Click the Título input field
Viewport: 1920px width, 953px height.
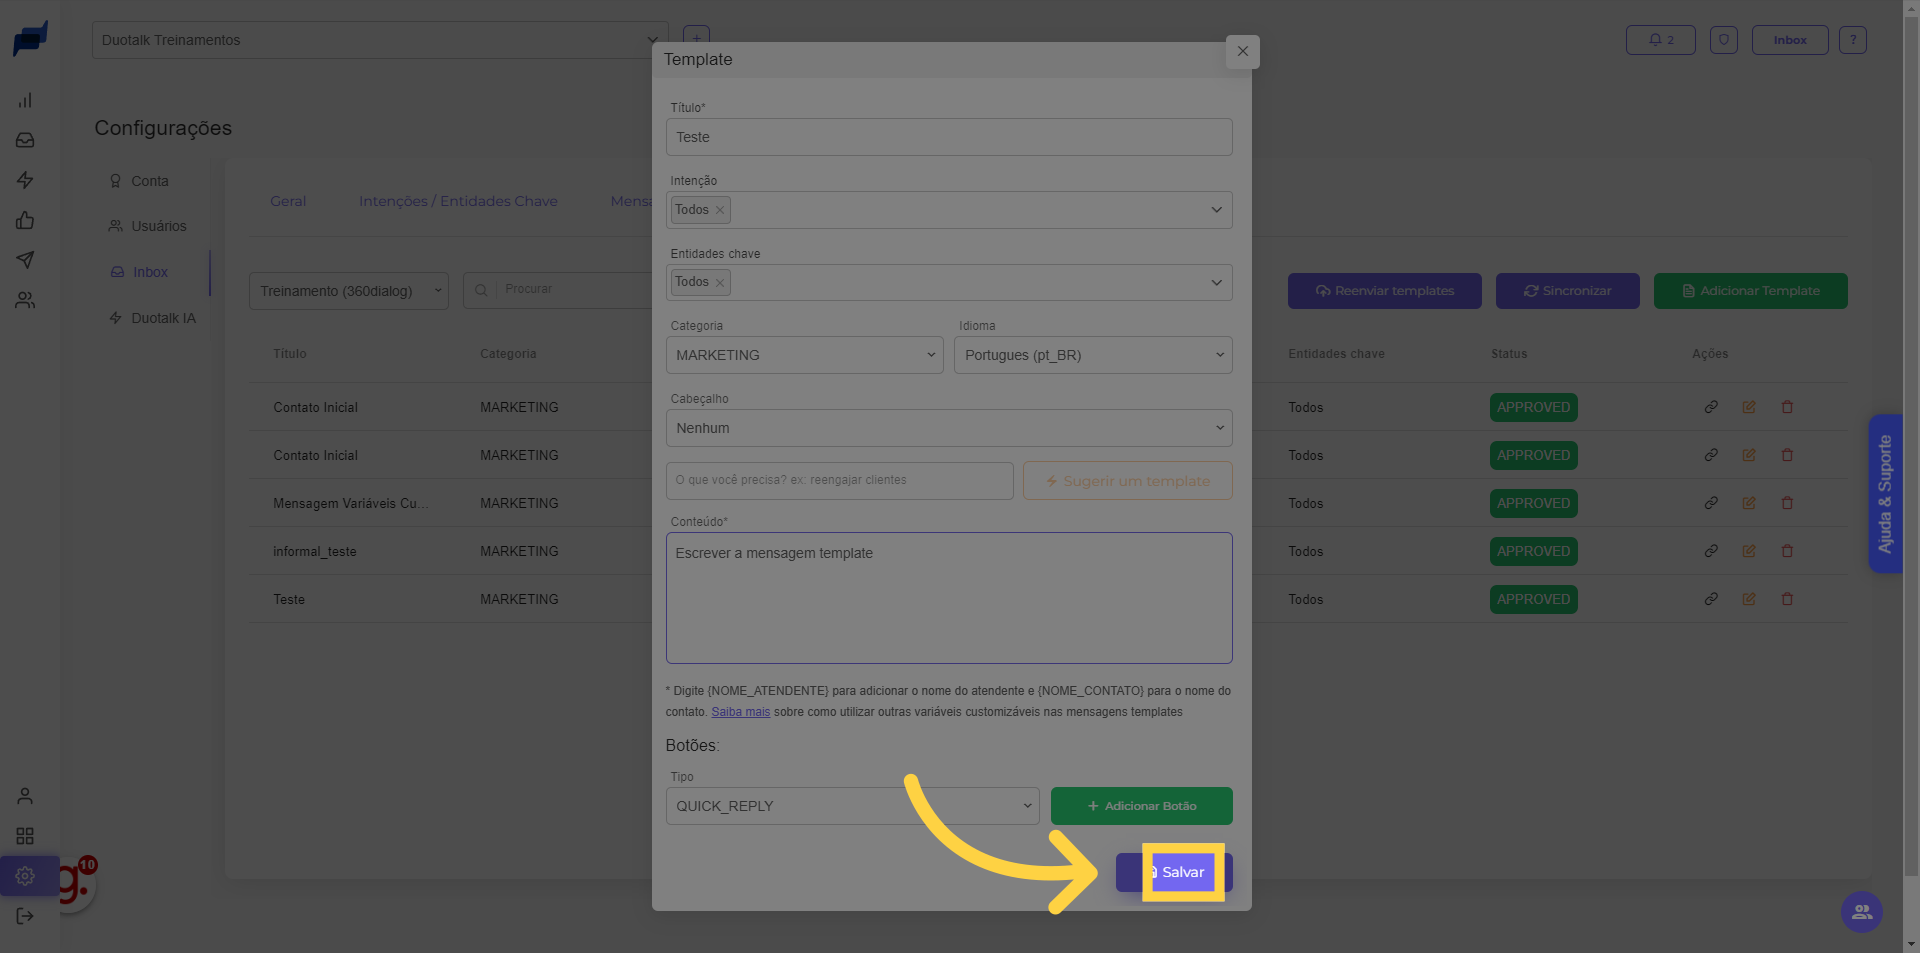(948, 137)
